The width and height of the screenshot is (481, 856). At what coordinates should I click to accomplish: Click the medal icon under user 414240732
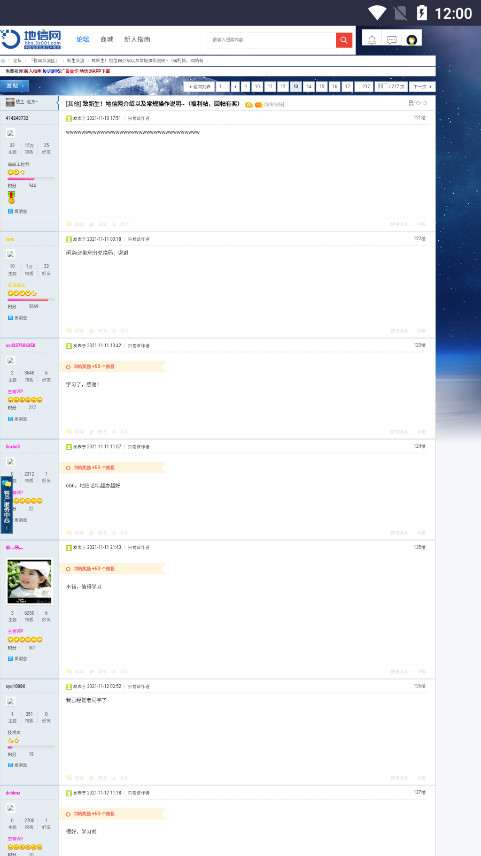click(x=11, y=198)
